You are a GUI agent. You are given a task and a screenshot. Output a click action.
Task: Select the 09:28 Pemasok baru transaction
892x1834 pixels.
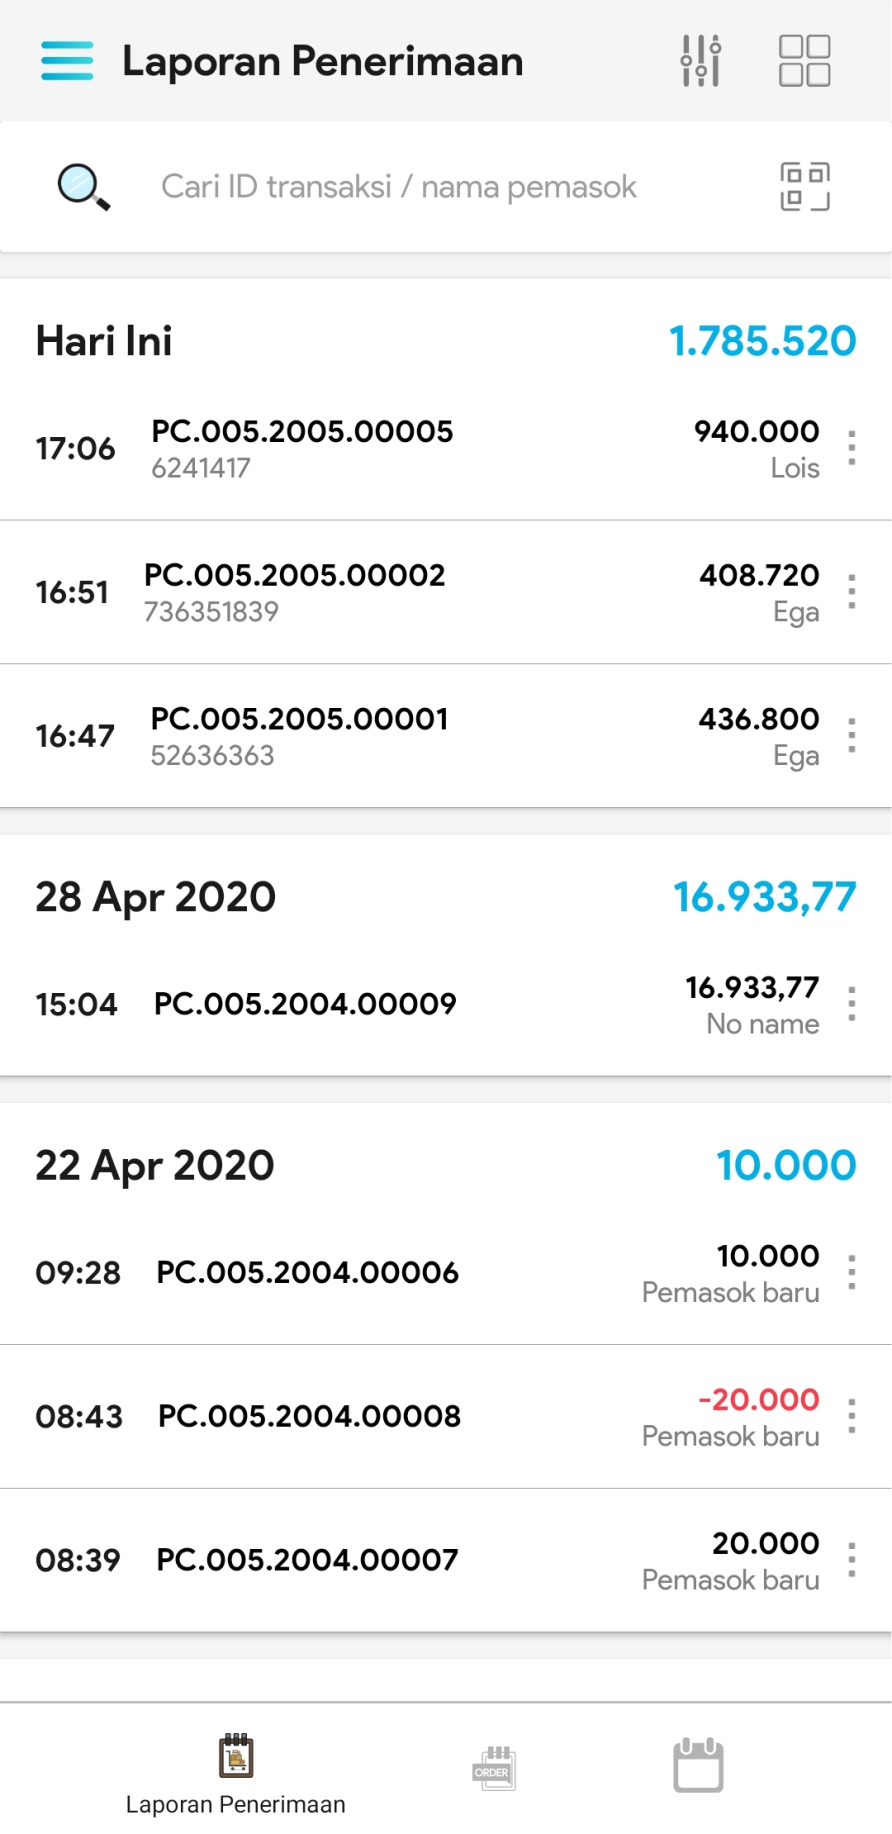point(400,1272)
